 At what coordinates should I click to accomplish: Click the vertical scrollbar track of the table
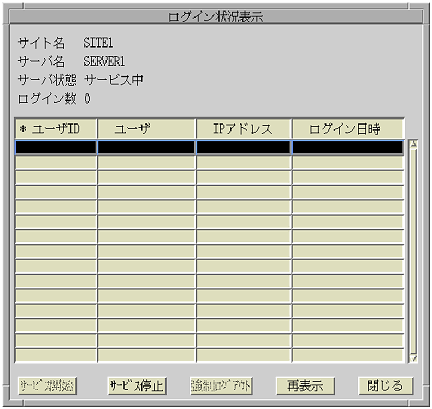[x=413, y=251]
